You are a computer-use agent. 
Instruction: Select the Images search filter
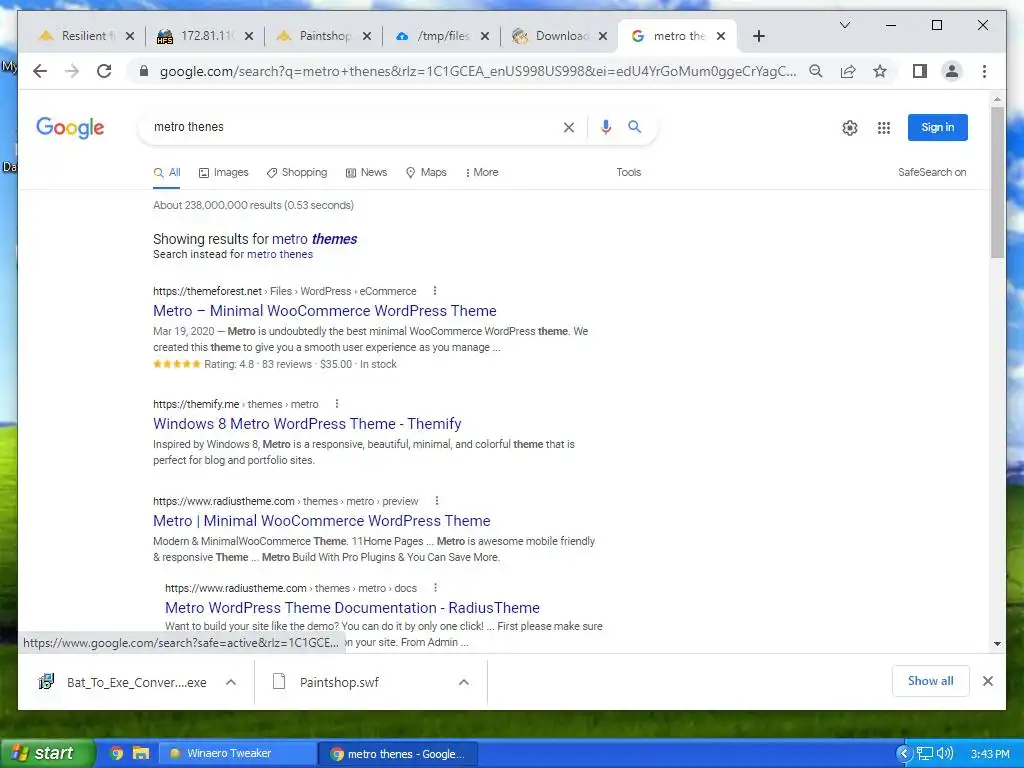pos(223,172)
